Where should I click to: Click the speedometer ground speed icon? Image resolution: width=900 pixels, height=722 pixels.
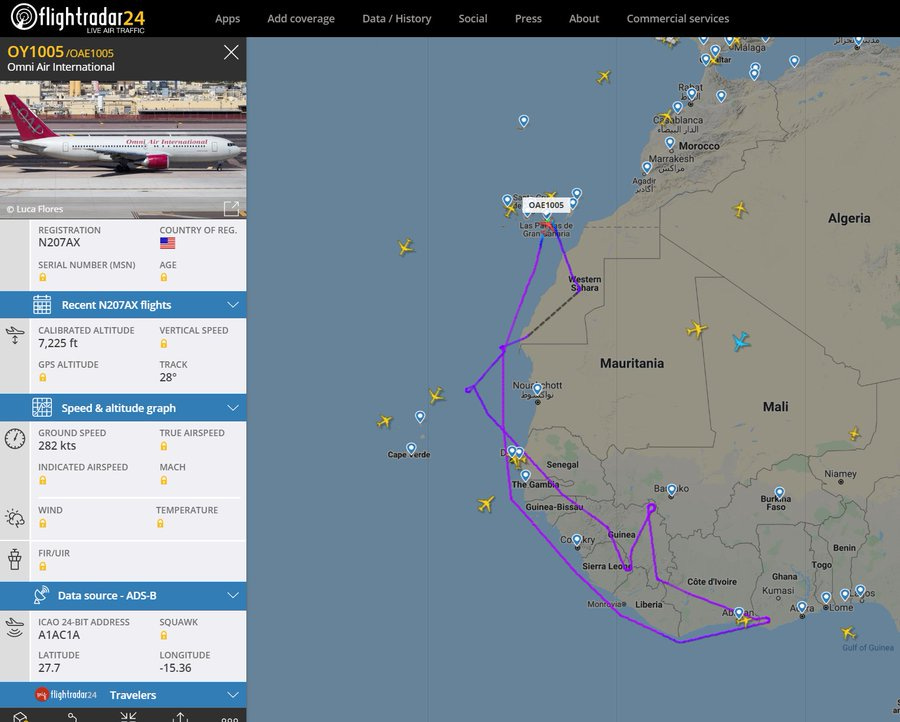(15, 439)
